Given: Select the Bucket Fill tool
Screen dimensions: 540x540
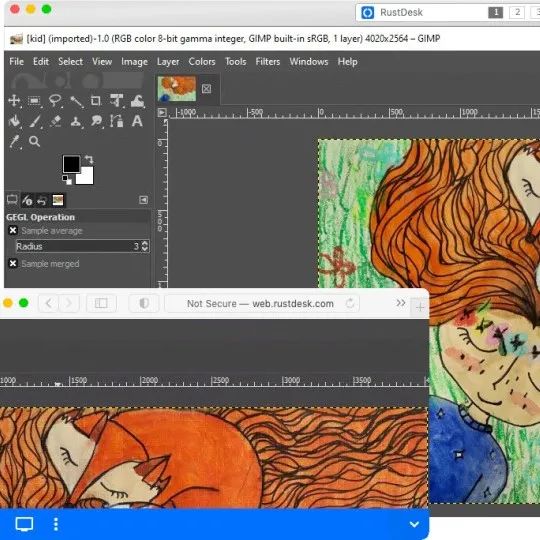Looking at the screenshot, I should (14, 121).
